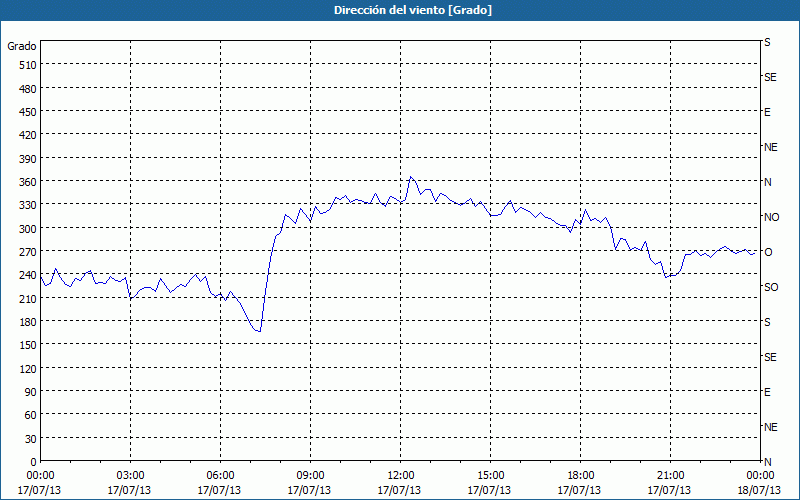The image size is (800, 500).
Task: Click the "18:00" time label
Action: click(581, 476)
